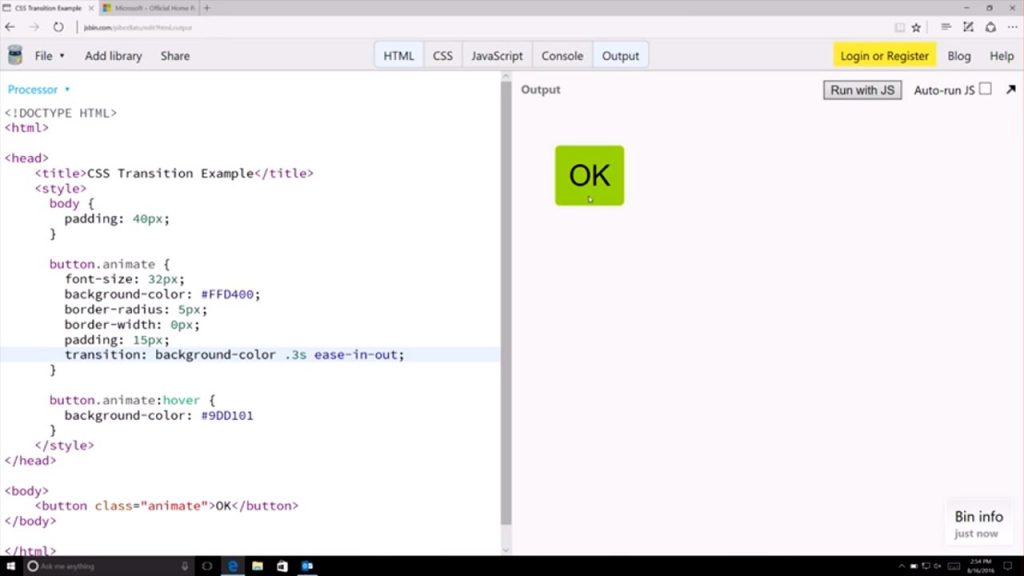The image size is (1024, 576).
Task: Open Edge's More options icon
Action: tap(1013, 27)
